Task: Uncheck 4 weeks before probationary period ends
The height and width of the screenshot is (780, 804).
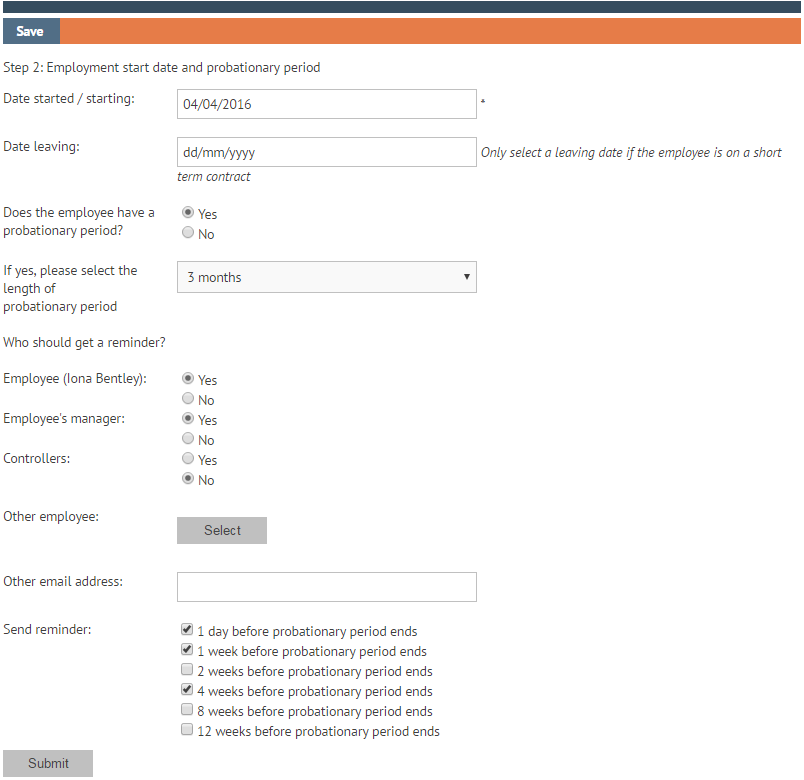Action: [186, 689]
